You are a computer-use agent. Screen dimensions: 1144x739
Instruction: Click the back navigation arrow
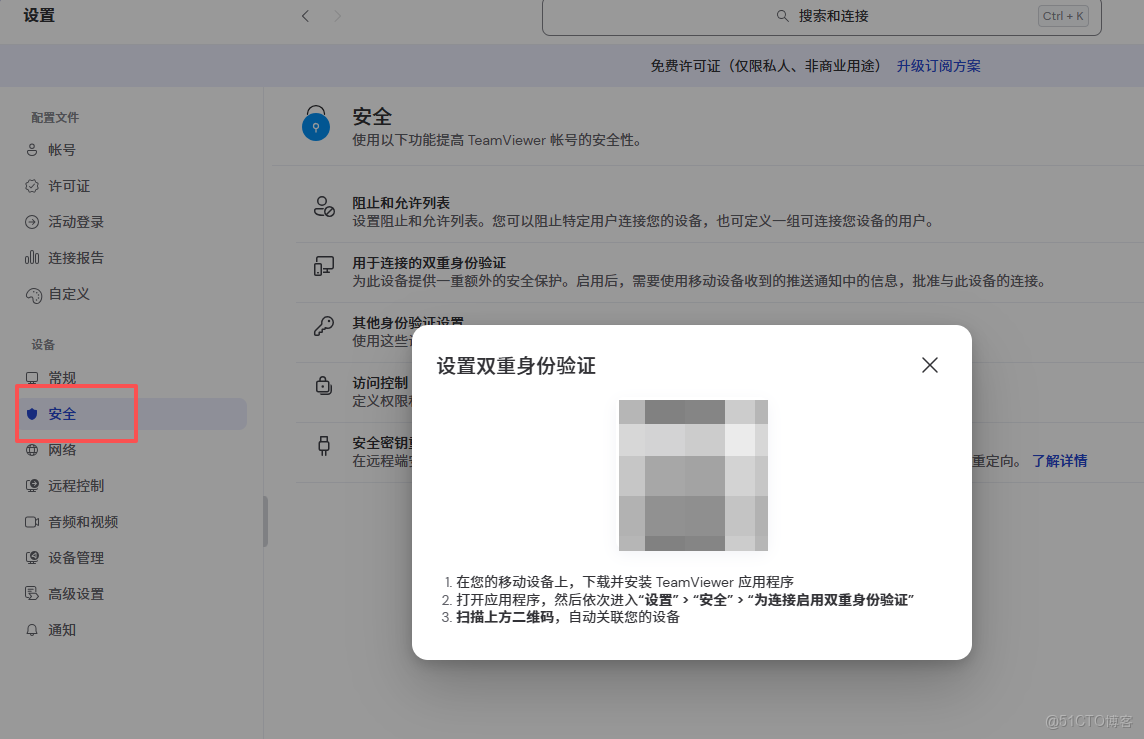305,16
